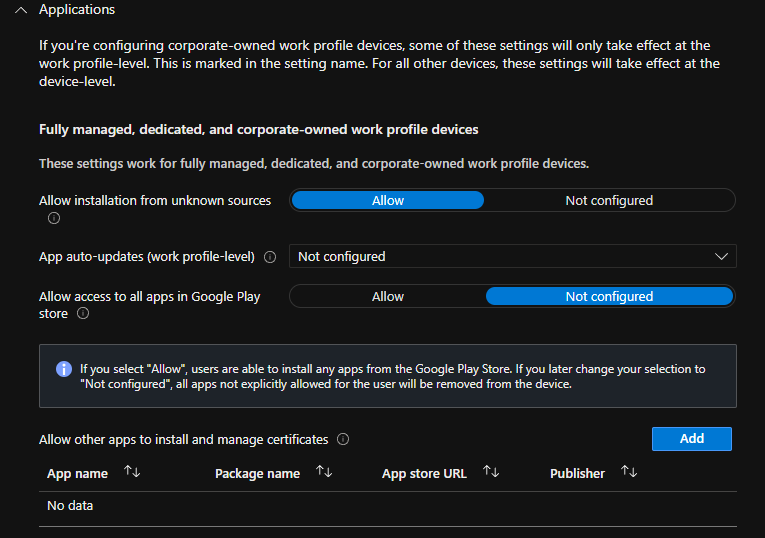Image resolution: width=765 pixels, height=538 pixels.
Task: Collapse the Applications section chevron
Action: coord(21,10)
